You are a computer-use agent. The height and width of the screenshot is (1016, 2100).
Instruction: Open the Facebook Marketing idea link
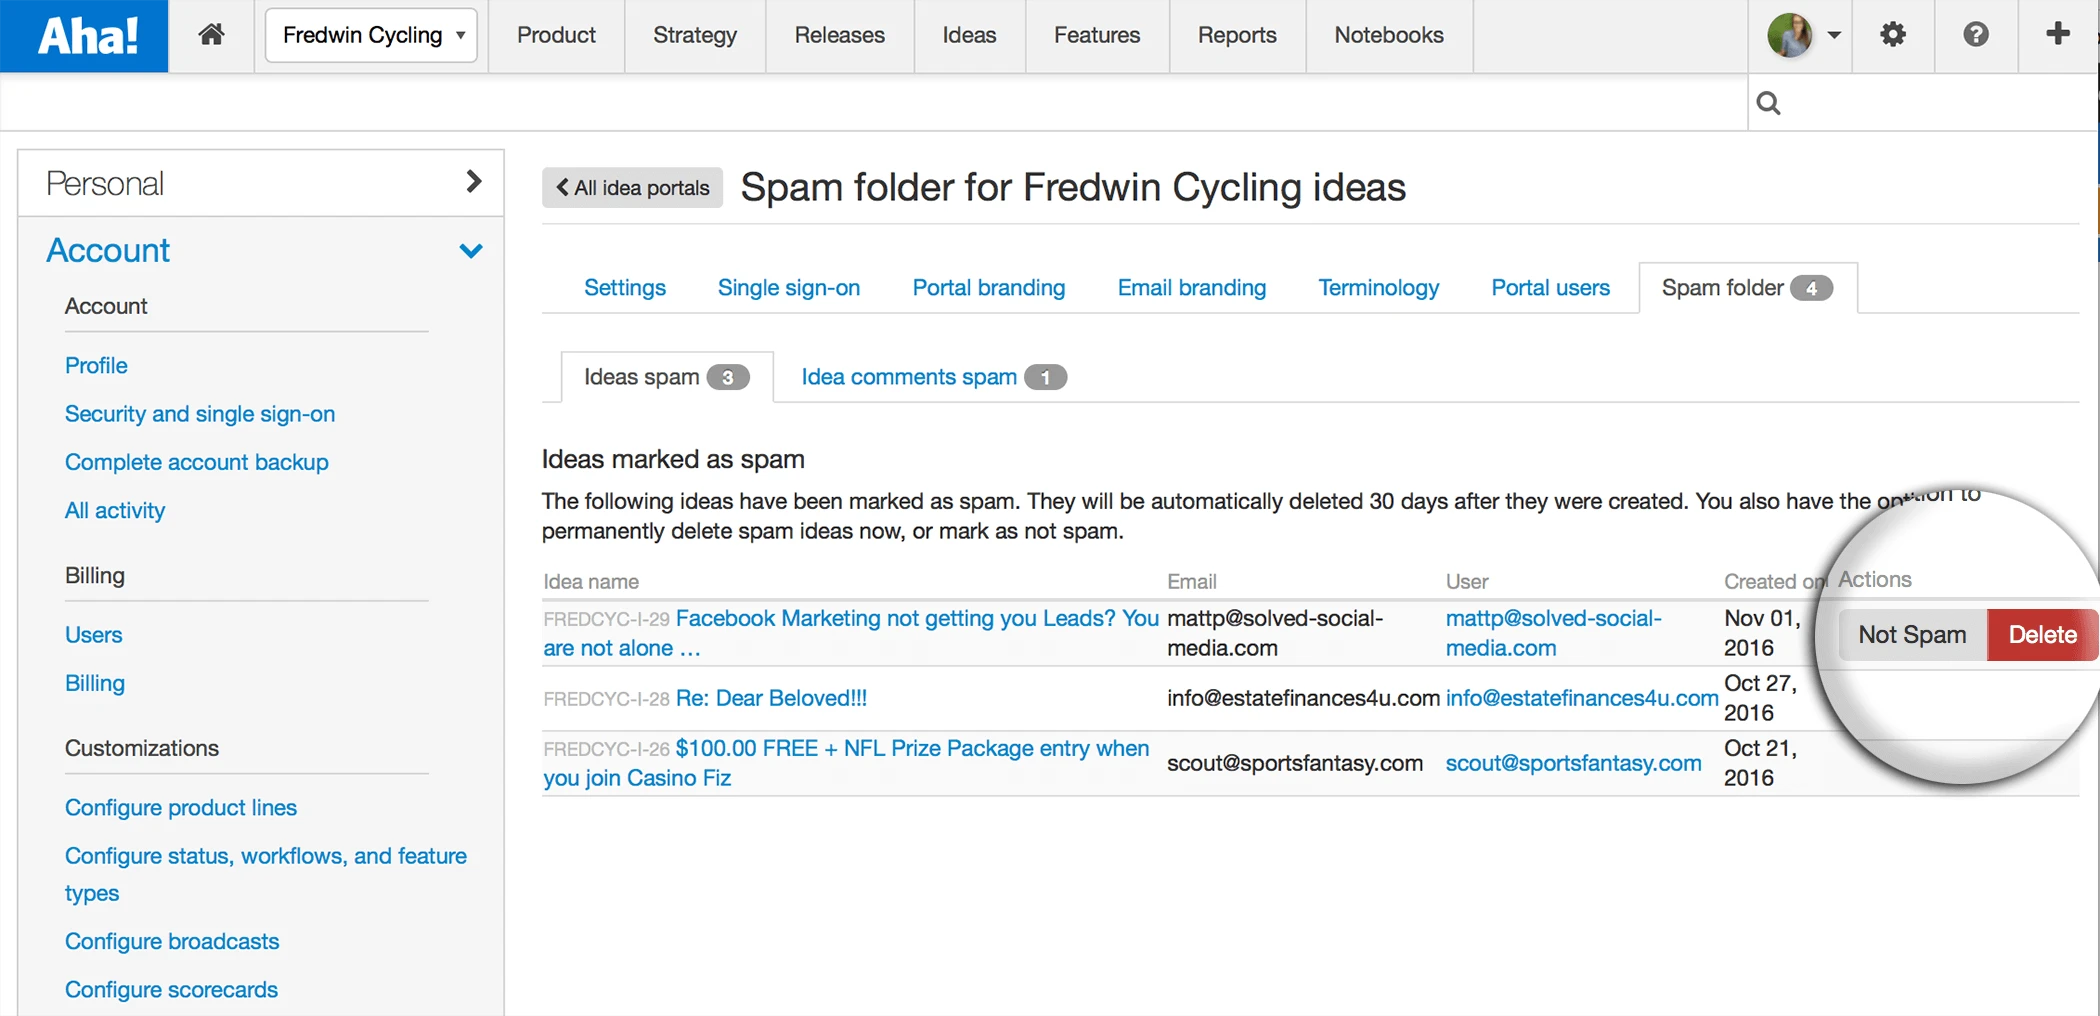tap(850, 633)
